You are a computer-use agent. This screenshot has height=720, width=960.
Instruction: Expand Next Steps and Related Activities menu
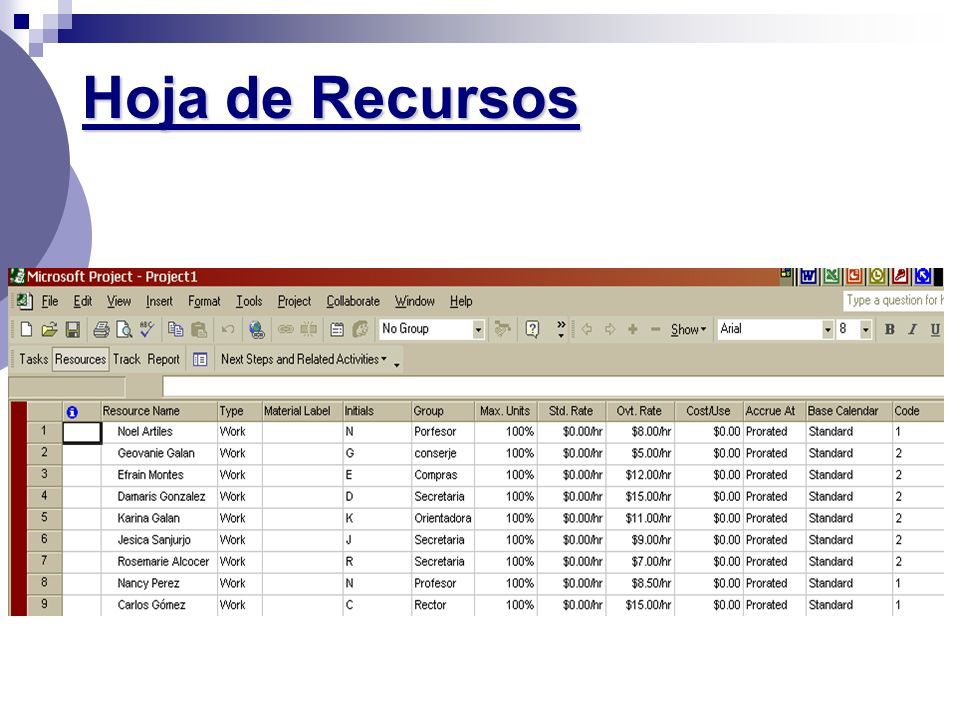[x=304, y=359]
